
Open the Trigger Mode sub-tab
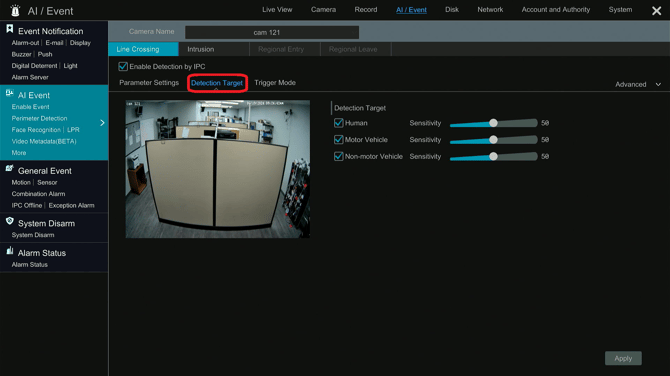pos(275,83)
